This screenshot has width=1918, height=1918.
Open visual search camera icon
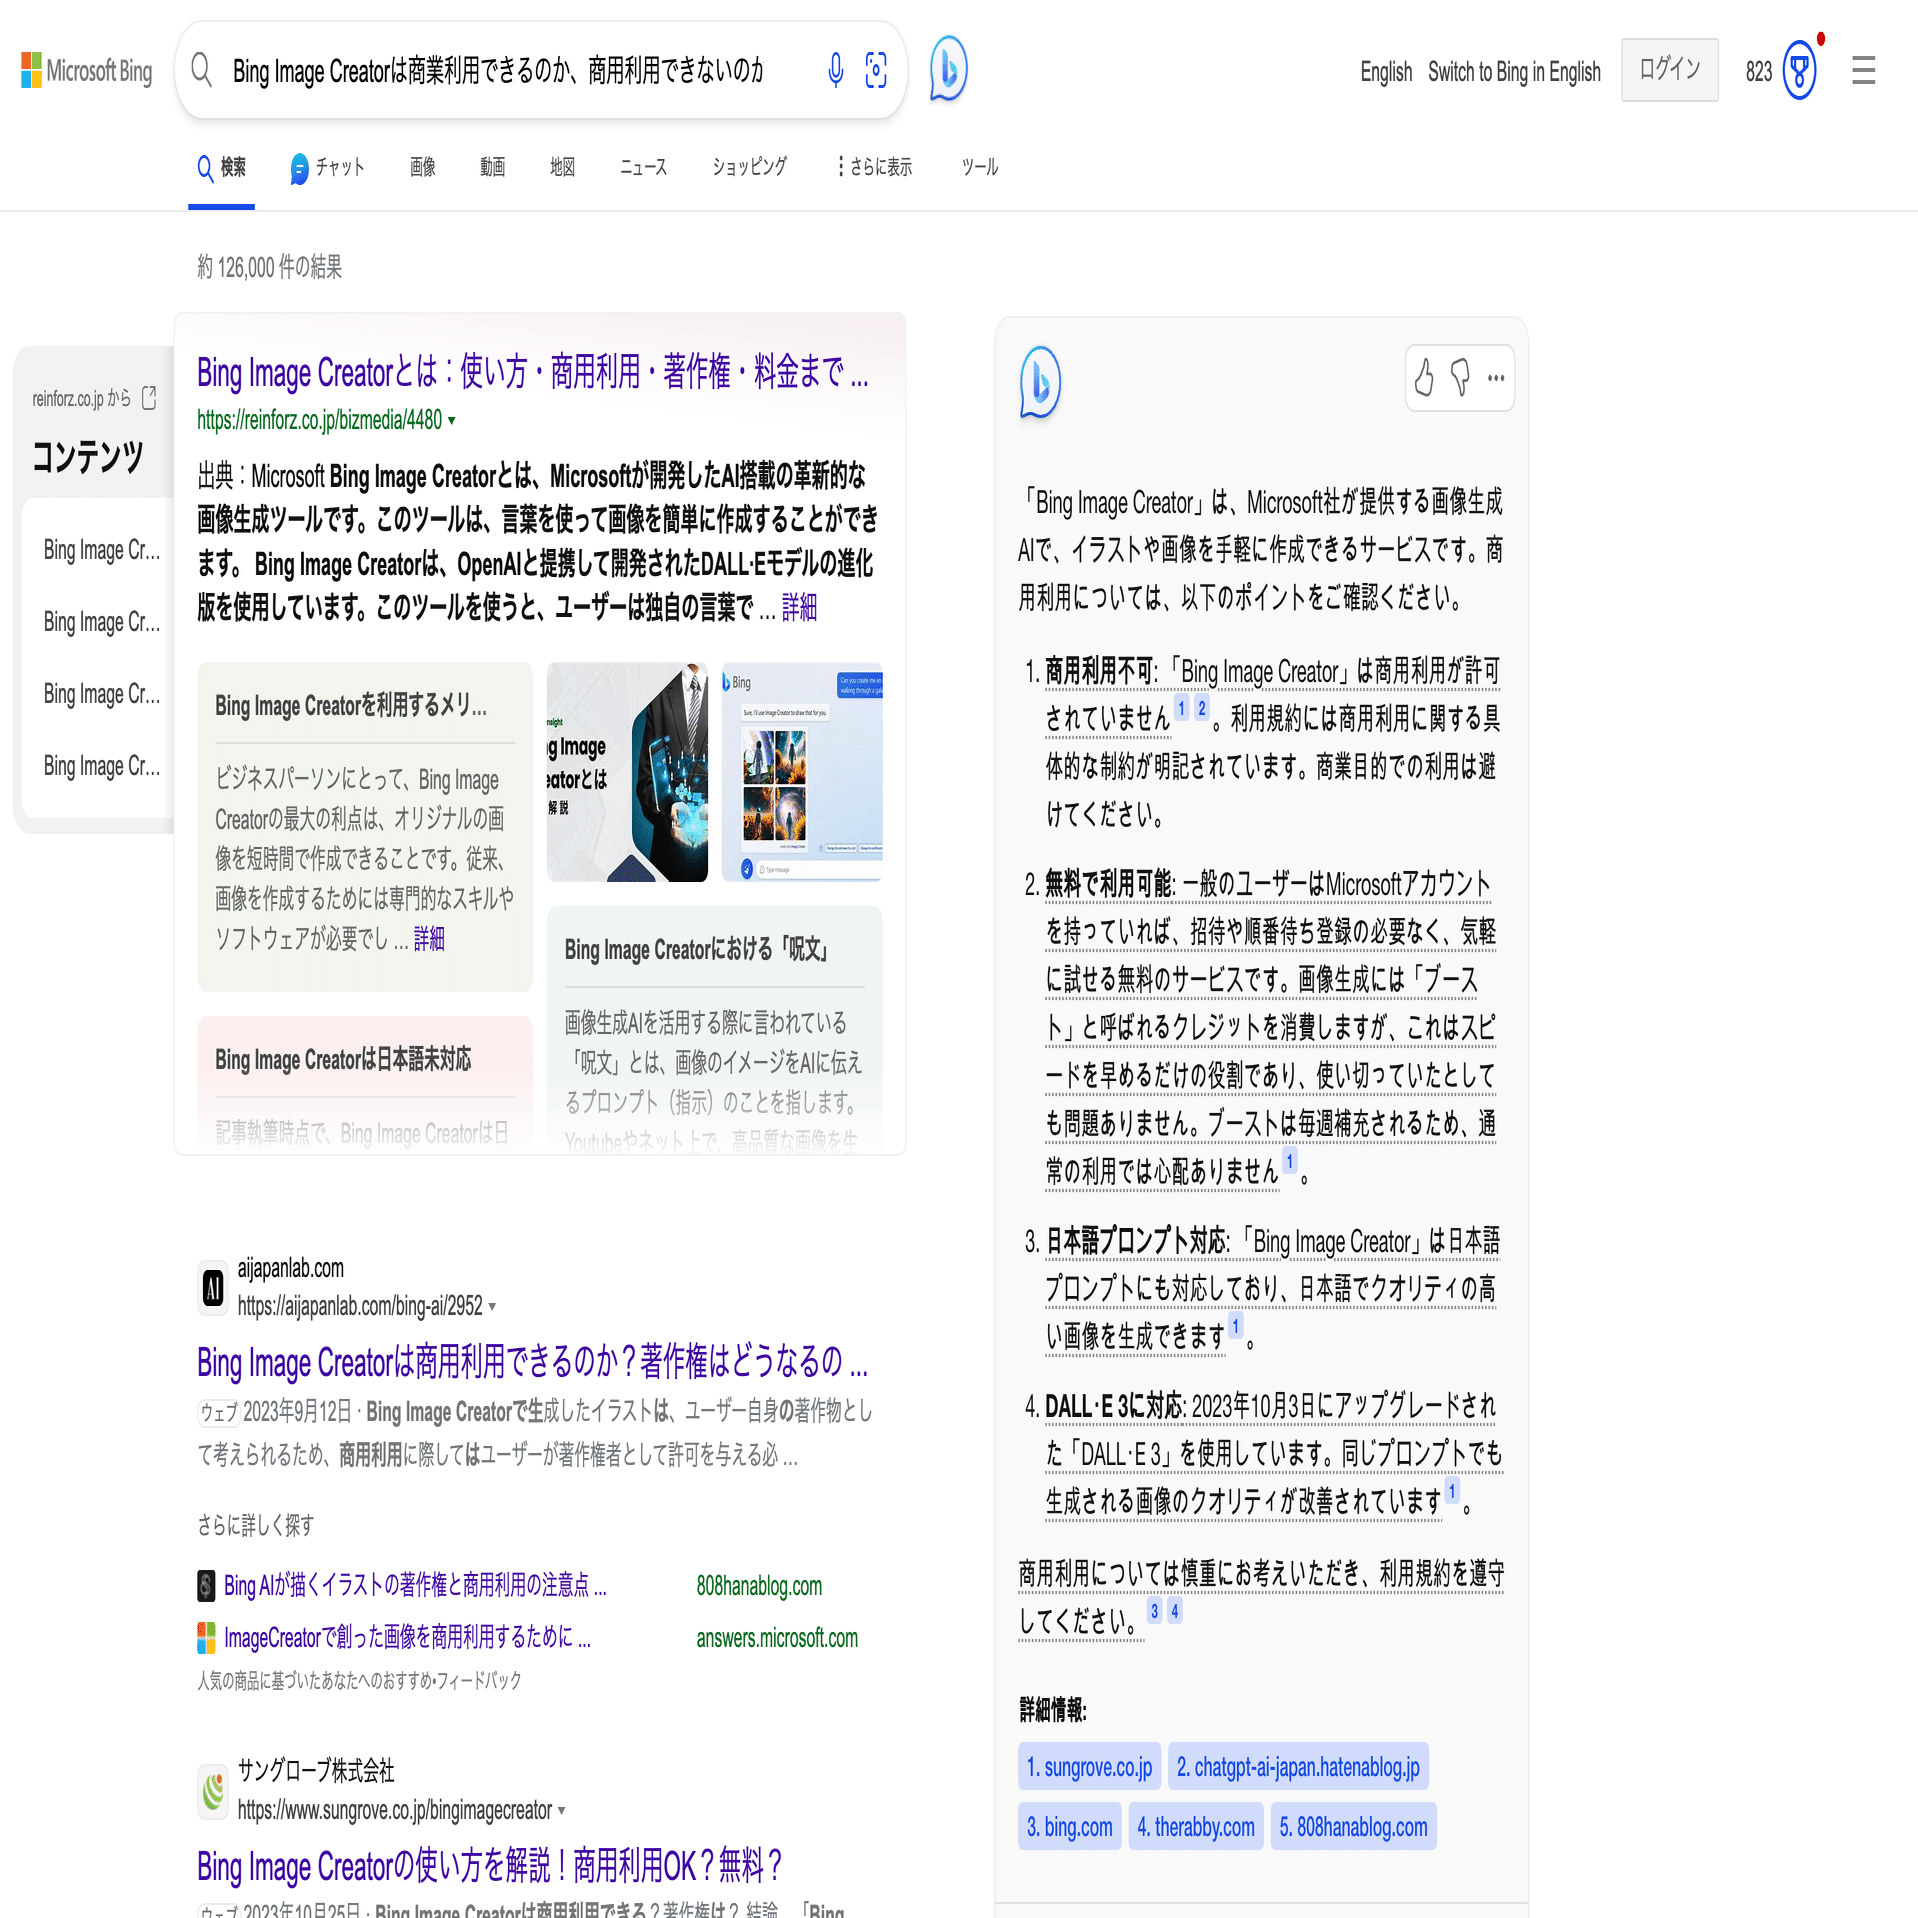[x=876, y=70]
